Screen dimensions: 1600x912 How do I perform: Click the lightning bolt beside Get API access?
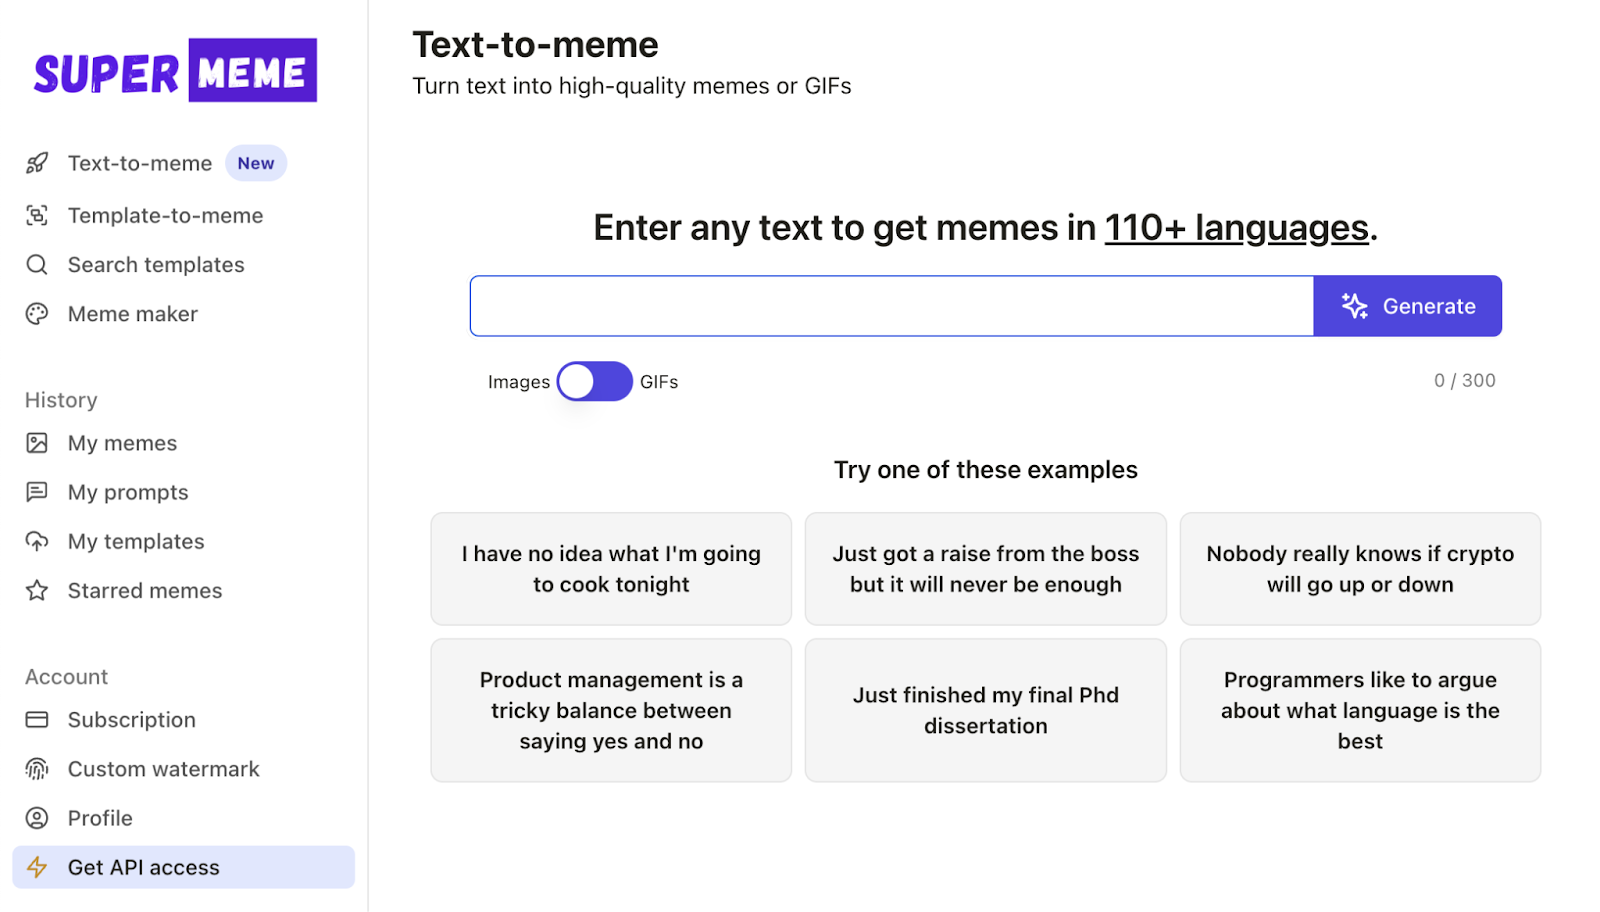tap(37, 867)
